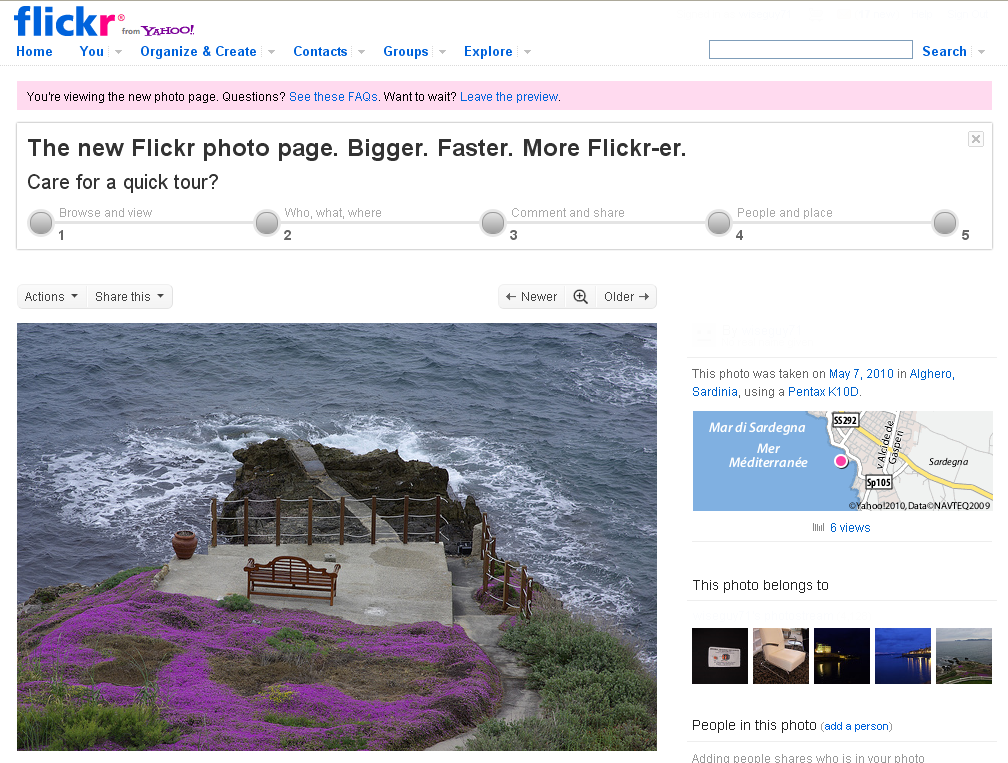This screenshot has width=1008, height=763.
Task: Select the pink location marker on the map
Action: click(842, 462)
